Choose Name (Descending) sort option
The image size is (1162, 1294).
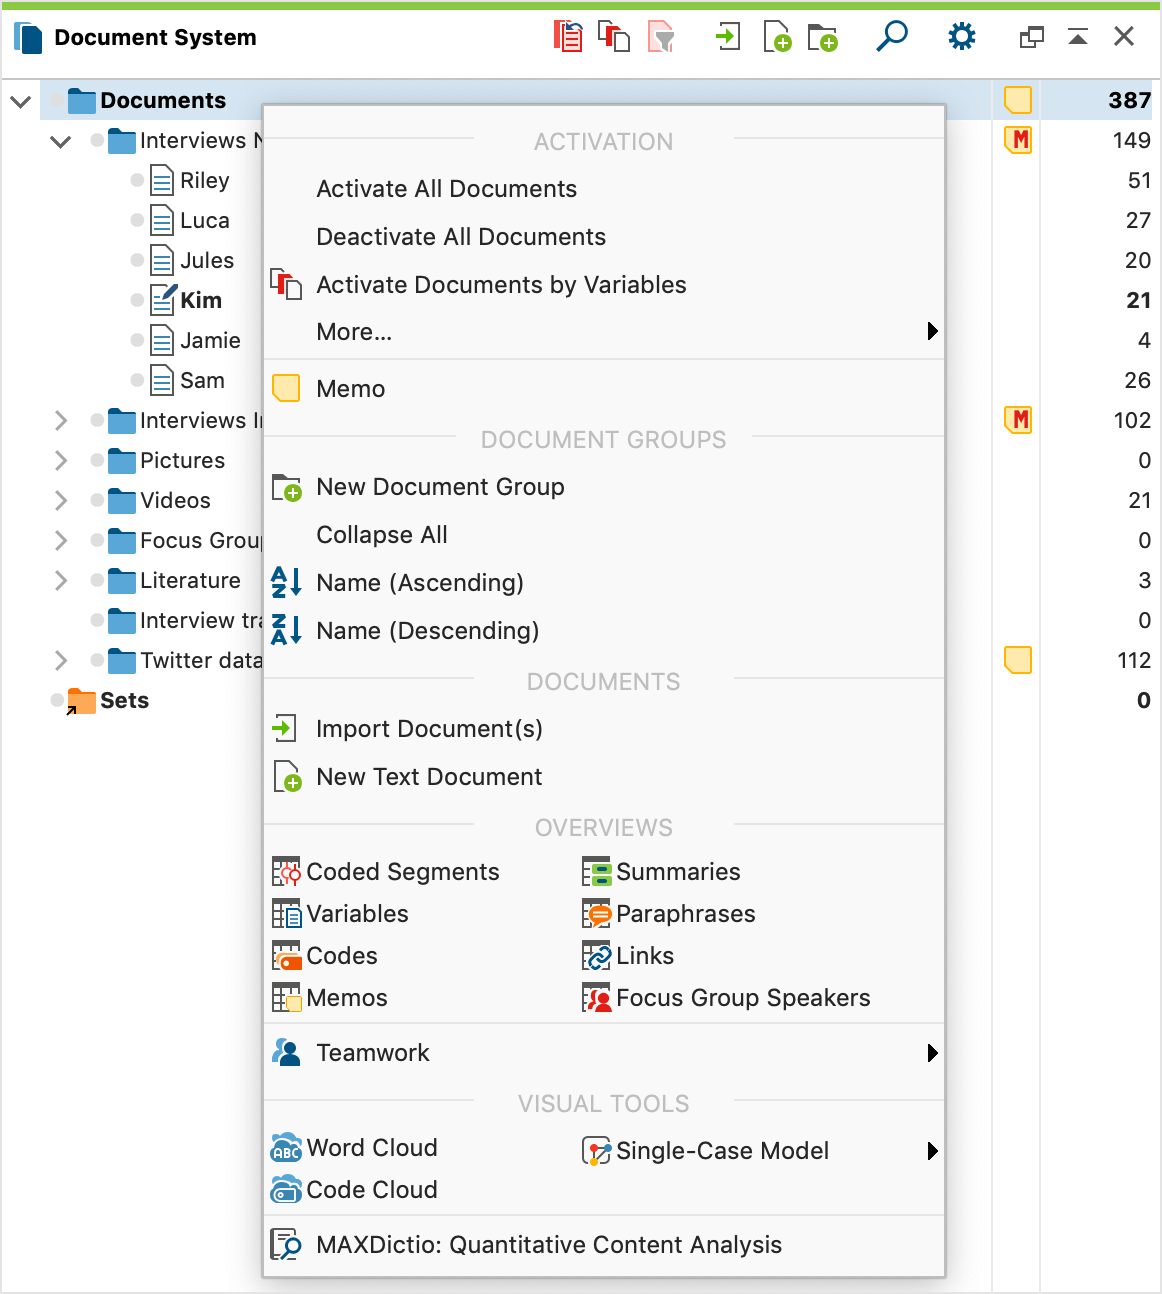pos(427,630)
